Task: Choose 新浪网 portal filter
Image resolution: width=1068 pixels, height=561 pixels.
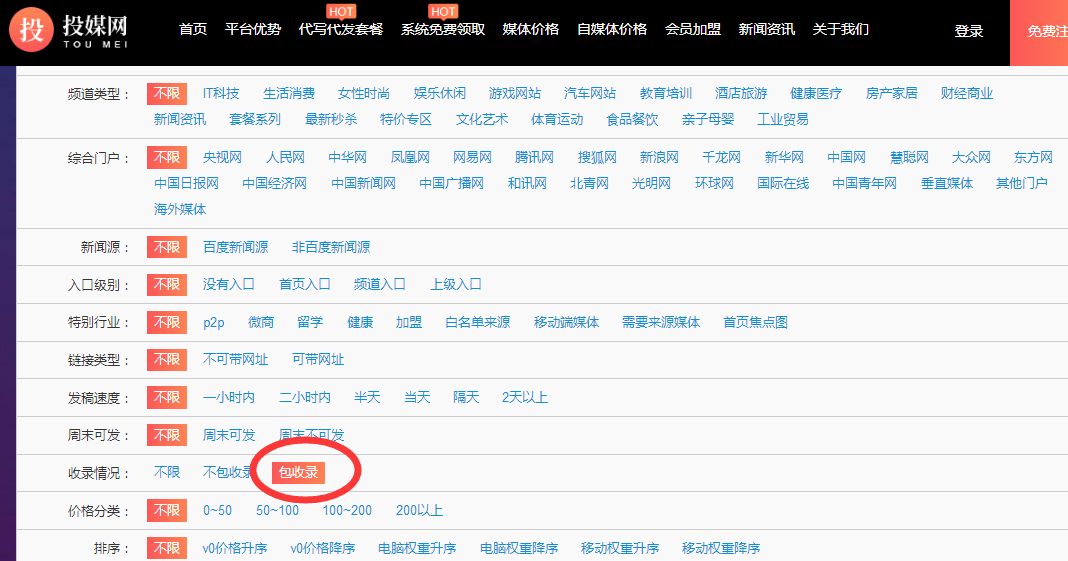Action: (x=659, y=157)
